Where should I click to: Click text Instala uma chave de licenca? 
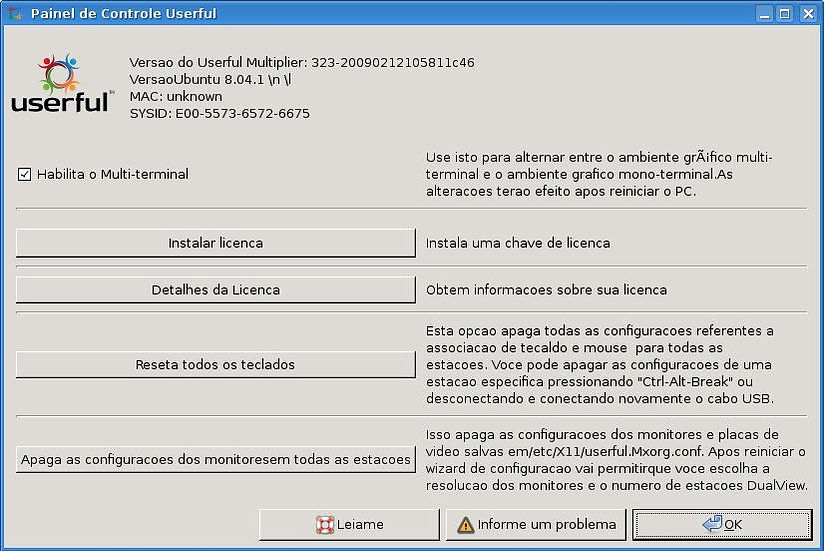[518, 243]
